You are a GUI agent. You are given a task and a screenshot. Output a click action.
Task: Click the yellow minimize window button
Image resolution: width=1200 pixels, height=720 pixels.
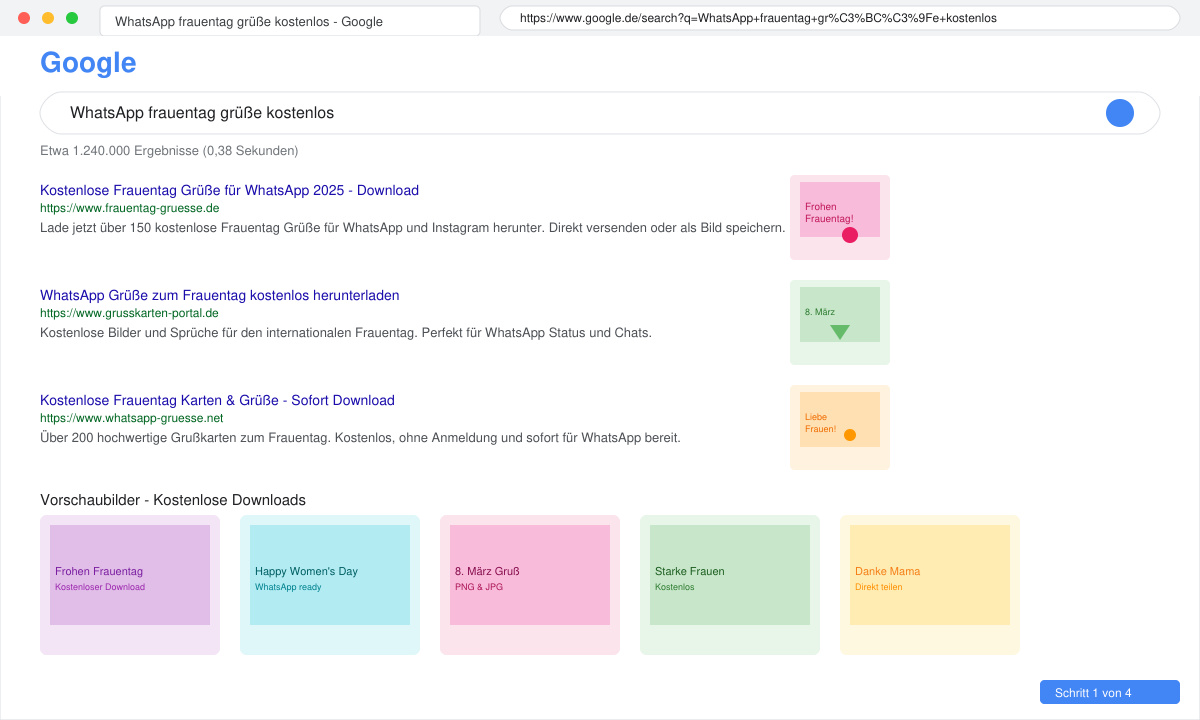[48, 18]
